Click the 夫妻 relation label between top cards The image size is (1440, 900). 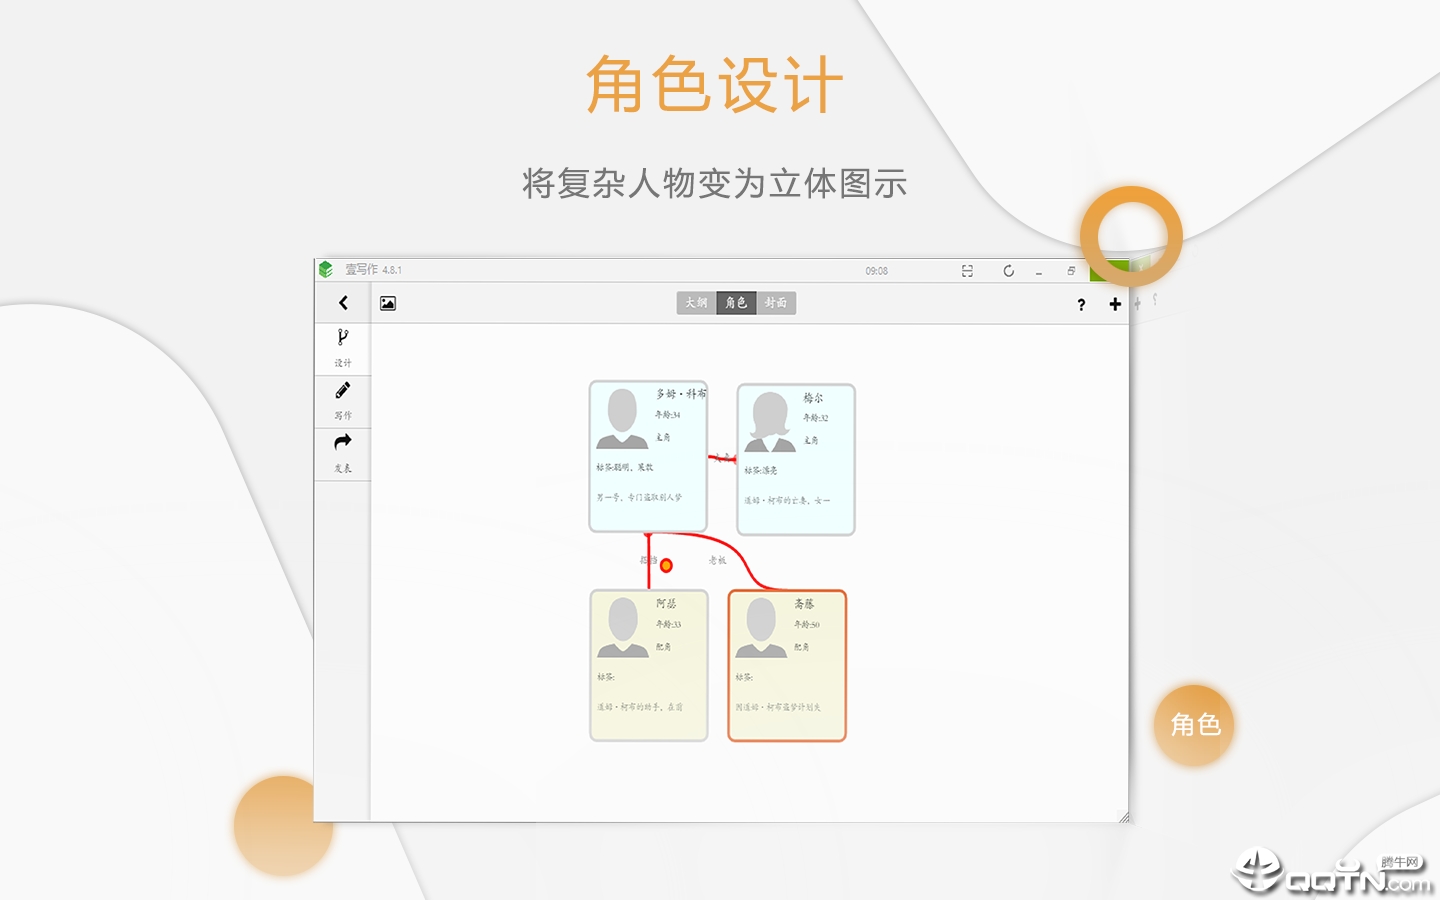(x=724, y=458)
